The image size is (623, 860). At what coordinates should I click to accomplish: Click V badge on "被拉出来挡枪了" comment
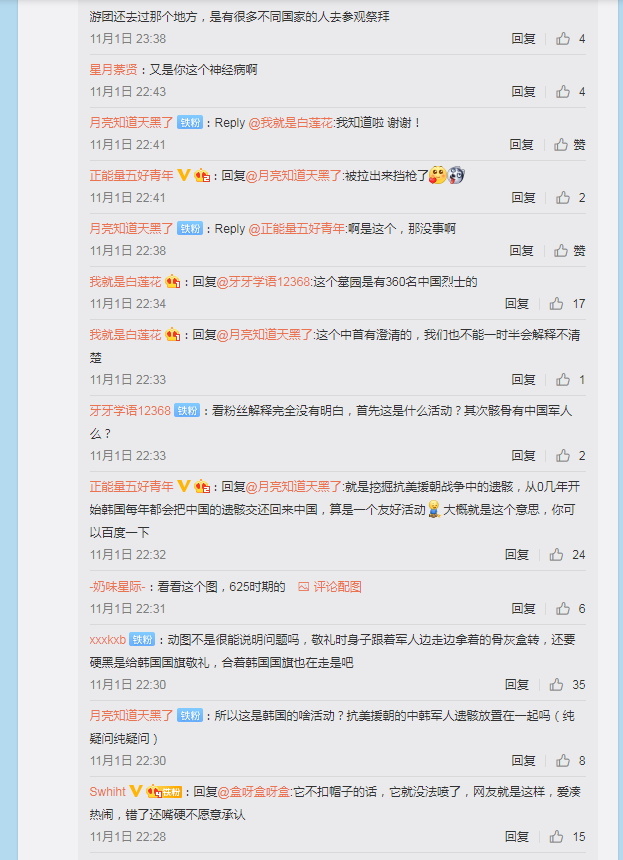(184, 176)
